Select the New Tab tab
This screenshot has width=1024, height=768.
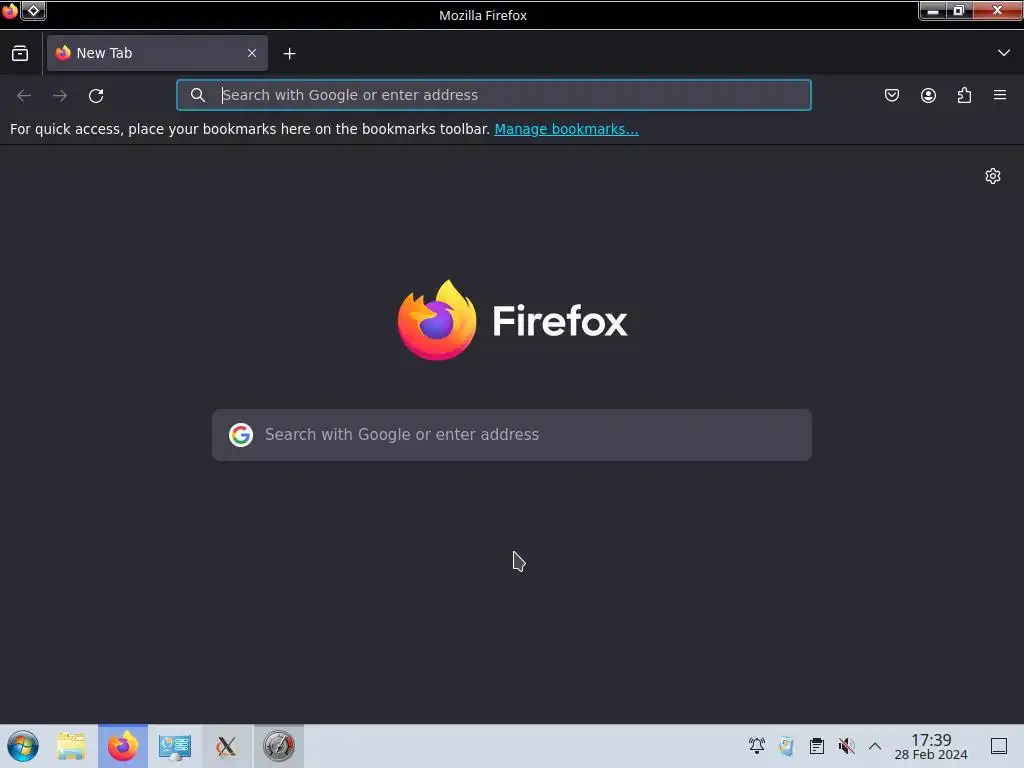(x=157, y=53)
